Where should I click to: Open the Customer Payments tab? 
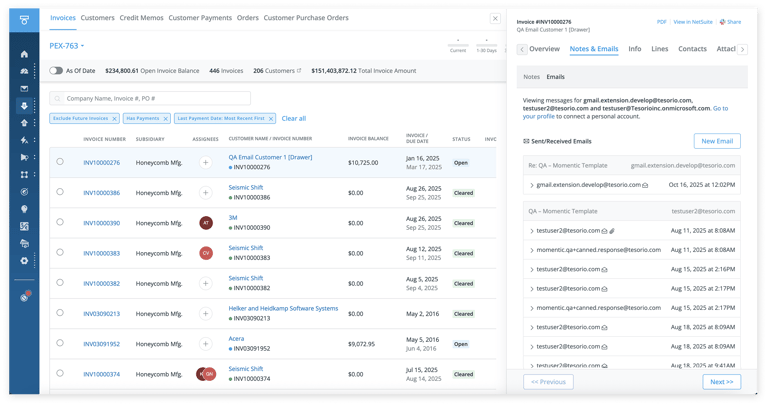coord(200,18)
